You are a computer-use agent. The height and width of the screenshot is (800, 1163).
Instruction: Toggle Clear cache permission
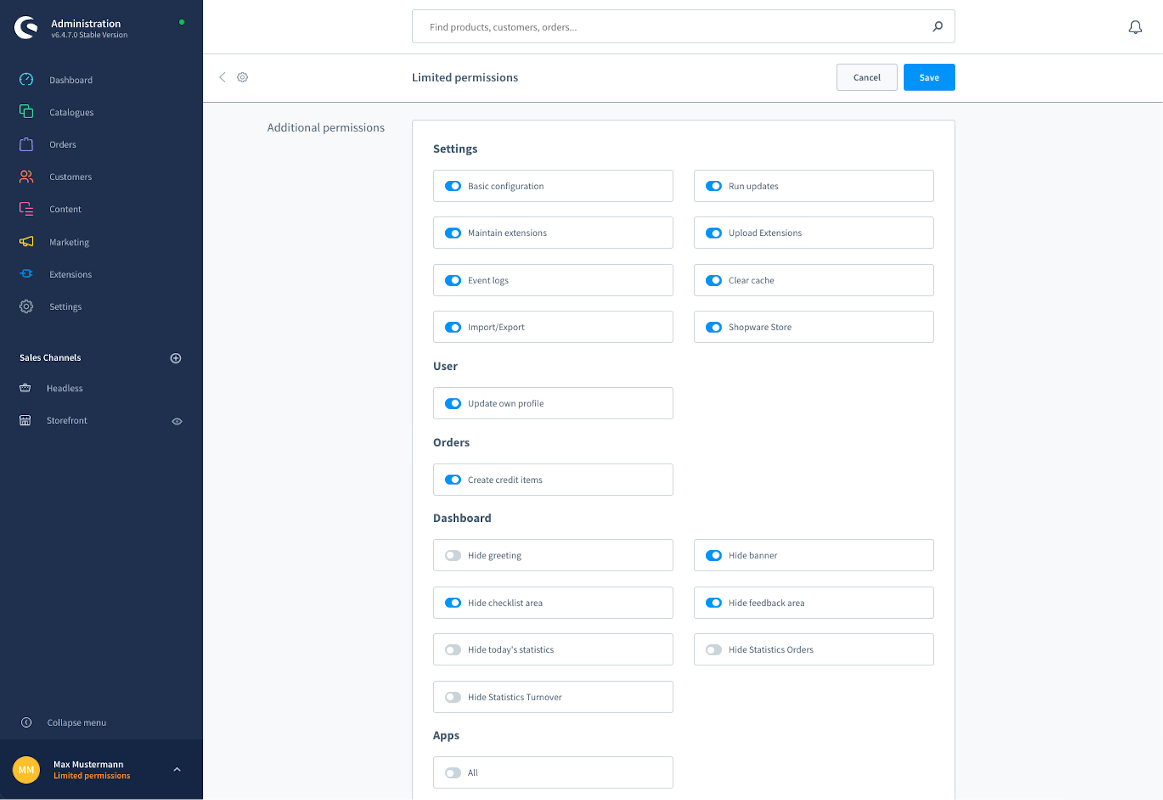(x=714, y=280)
